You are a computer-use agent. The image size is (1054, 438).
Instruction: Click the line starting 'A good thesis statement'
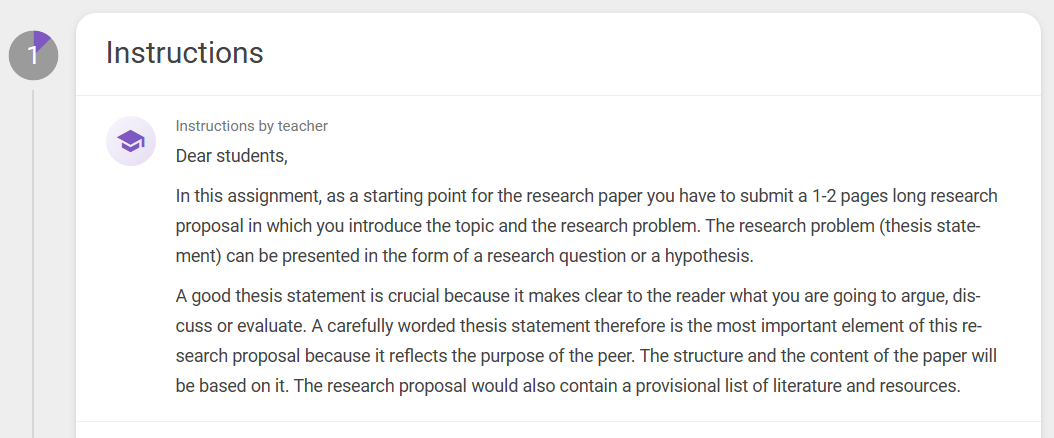(x=579, y=296)
